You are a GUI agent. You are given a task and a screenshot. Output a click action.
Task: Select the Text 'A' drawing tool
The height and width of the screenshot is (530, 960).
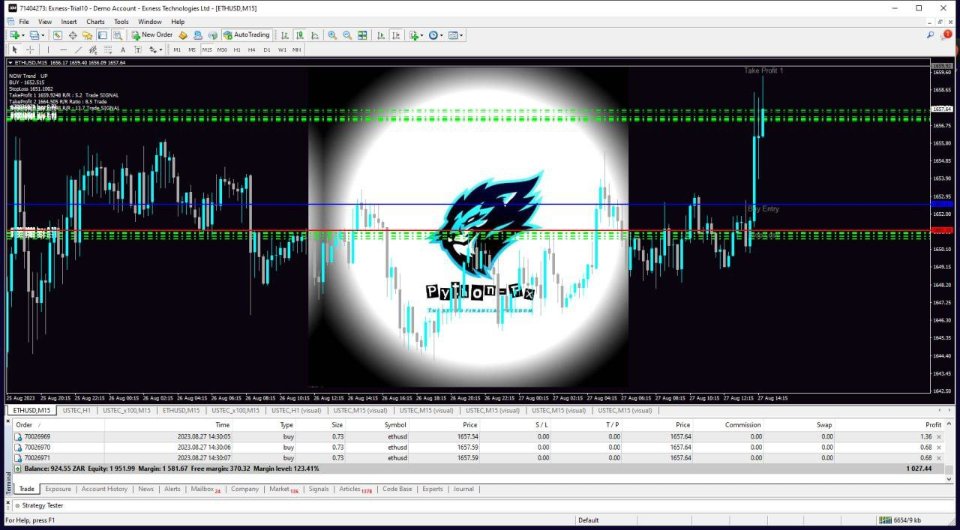tap(122, 50)
